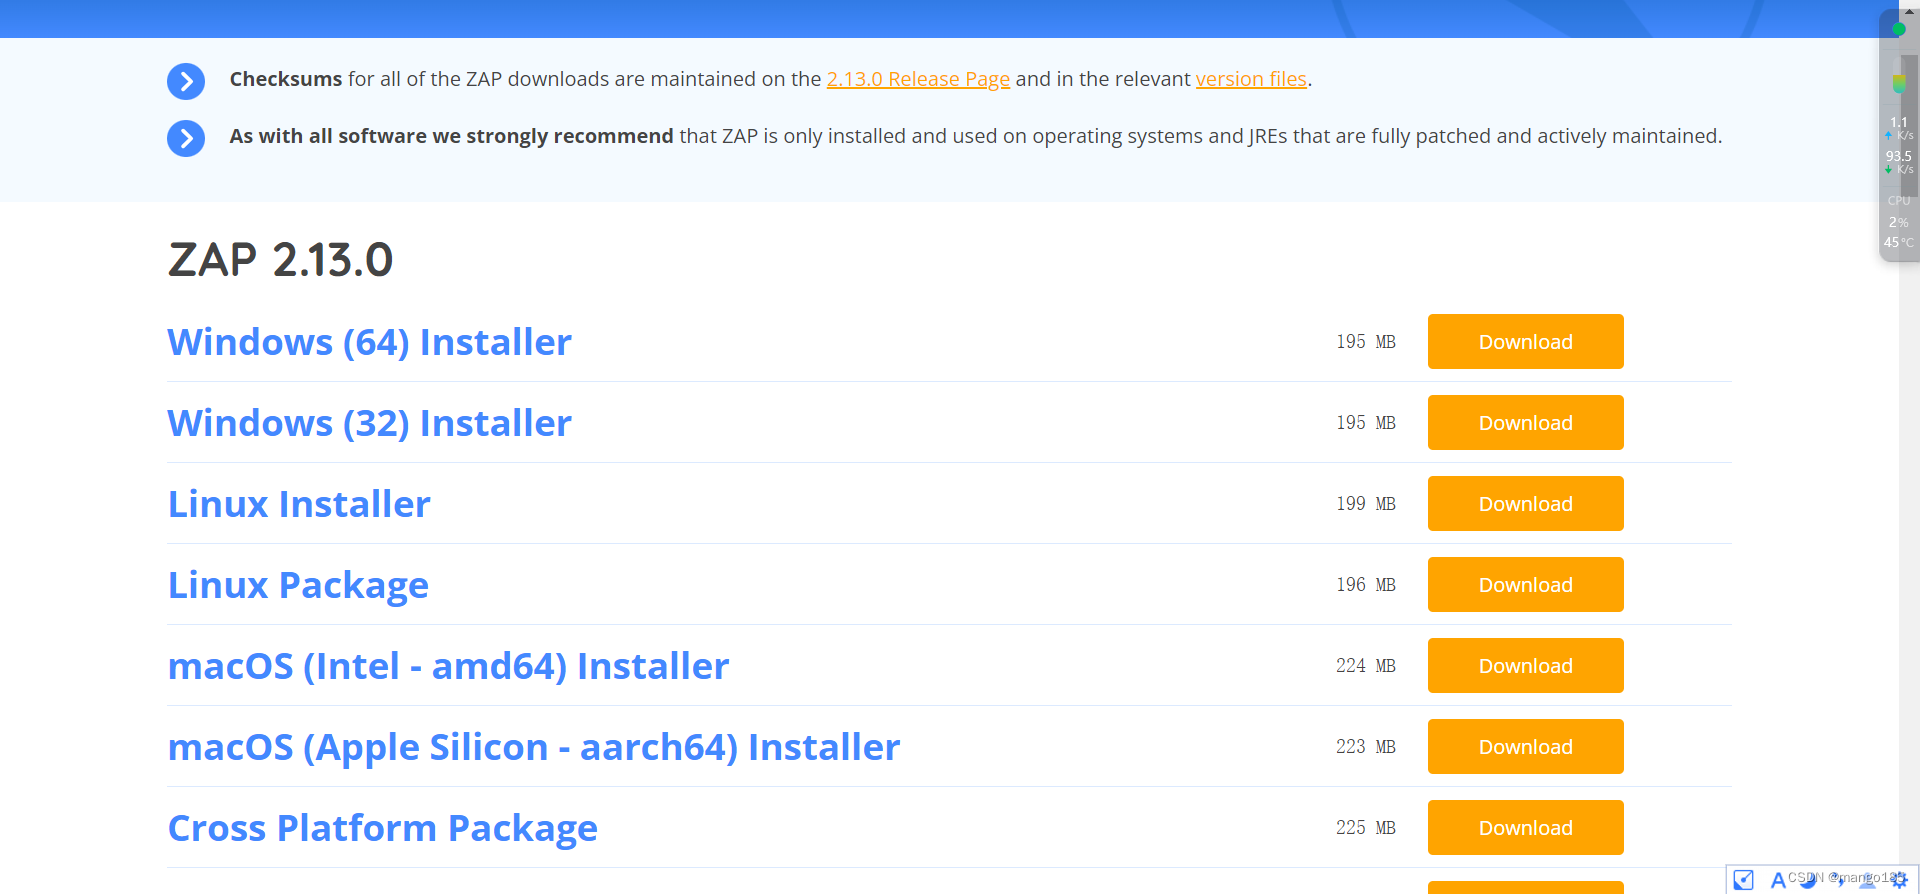The image size is (1920, 894).
Task: Click the arrow bullet beside the patching recommendation
Action: click(186, 138)
